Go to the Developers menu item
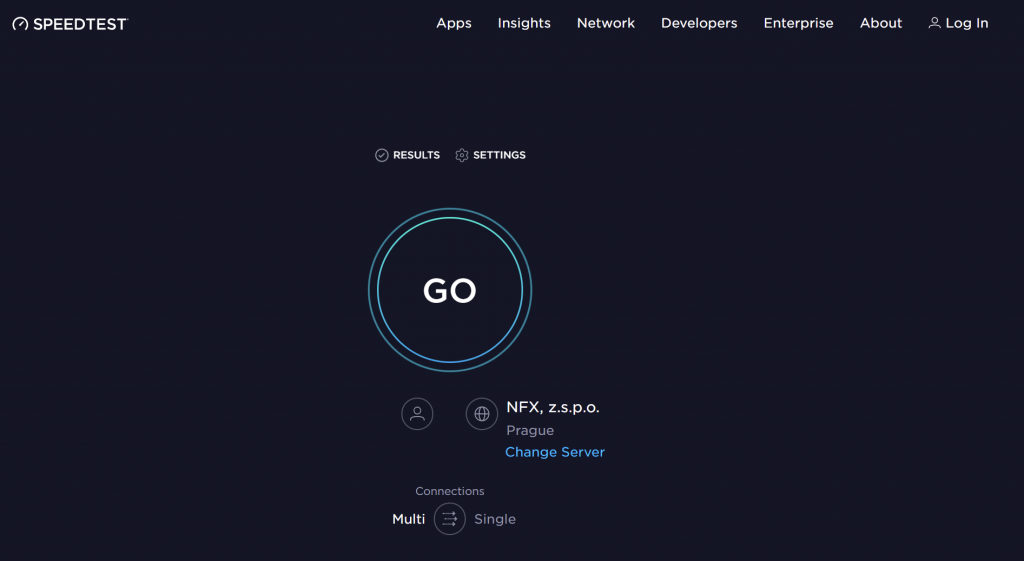This screenshot has height=561, width=1024. coord(699,23)
